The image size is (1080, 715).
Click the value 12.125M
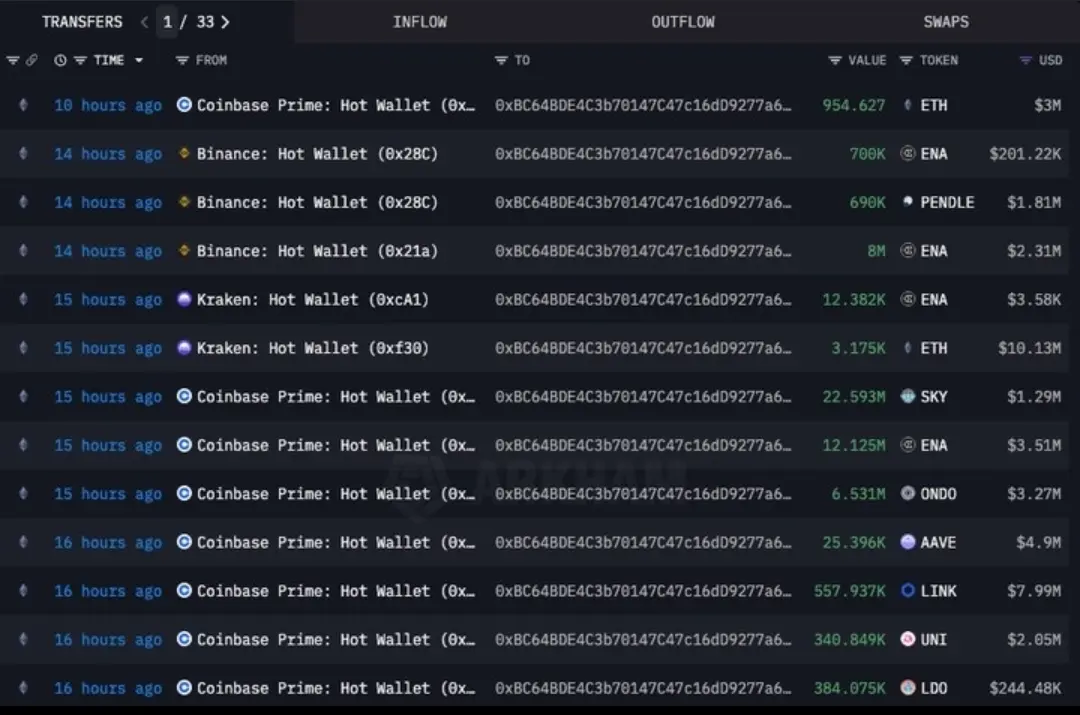[x=853, y=446]
